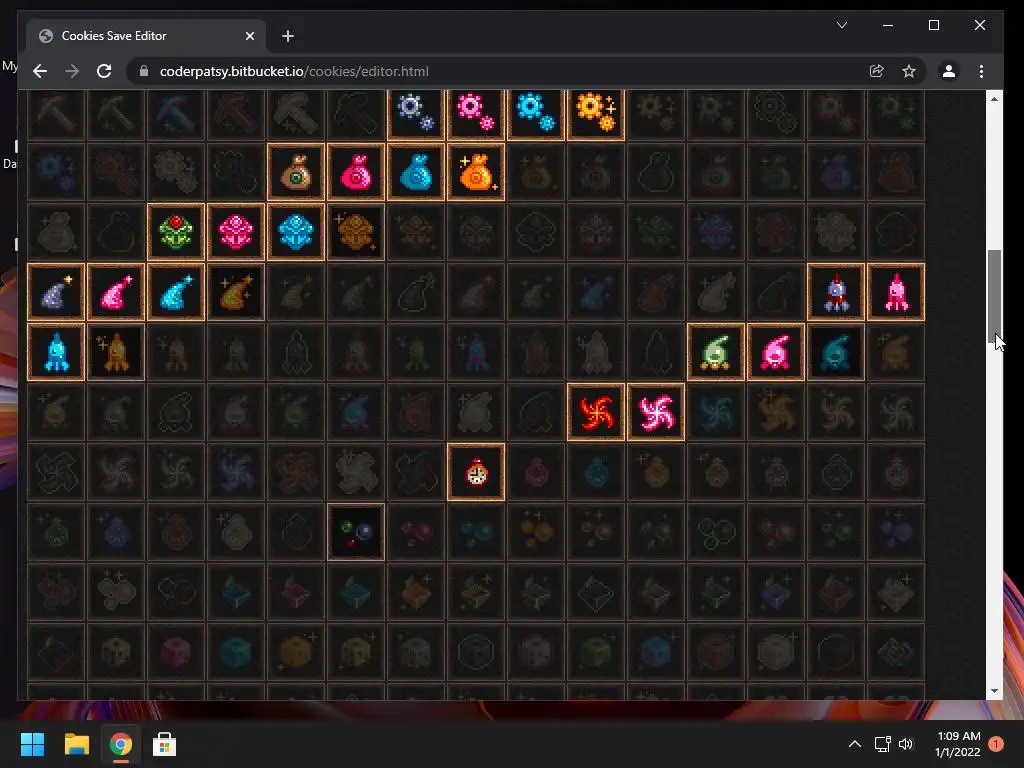Toggle the red portal swirl upgrade
Image resolution: width=1024 pixels, height=768 pixels.
coord(596,413)
